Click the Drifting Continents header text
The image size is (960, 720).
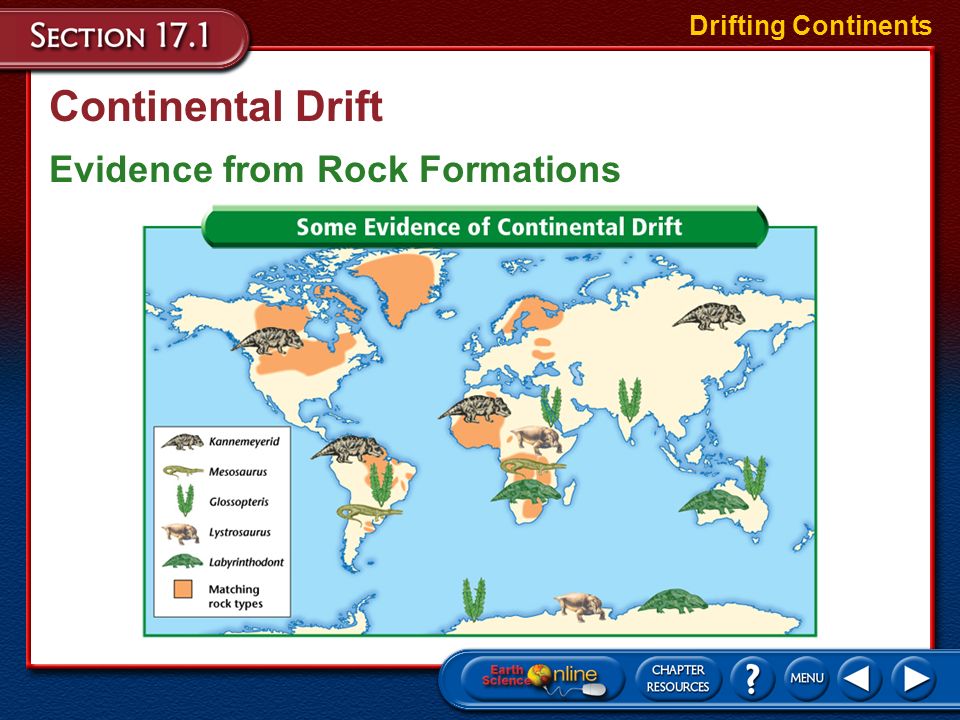811,26
